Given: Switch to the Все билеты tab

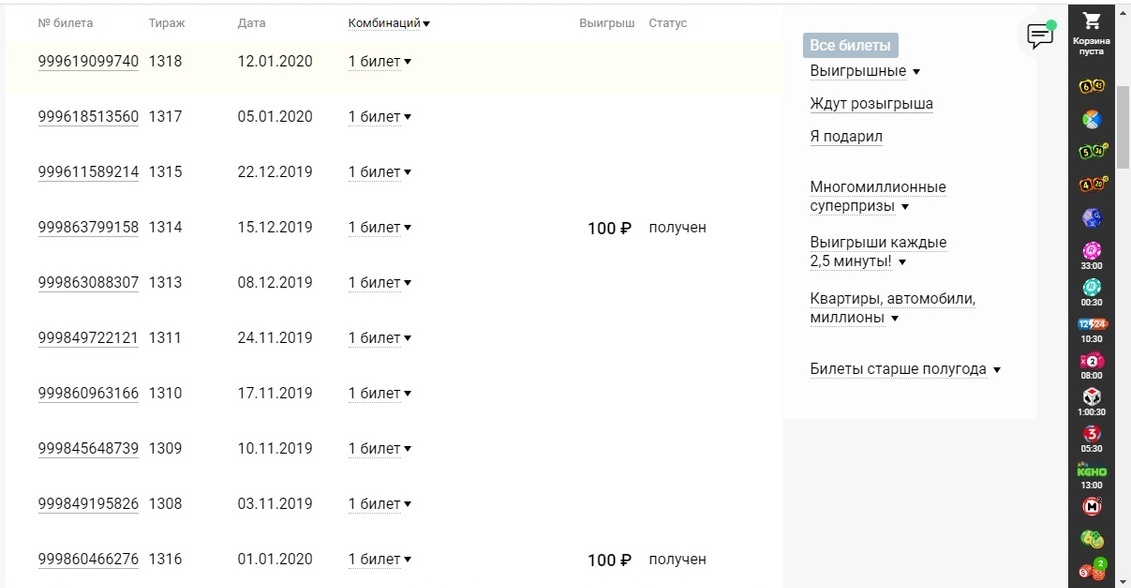Looking at the screenshot, I should [849, 44].
